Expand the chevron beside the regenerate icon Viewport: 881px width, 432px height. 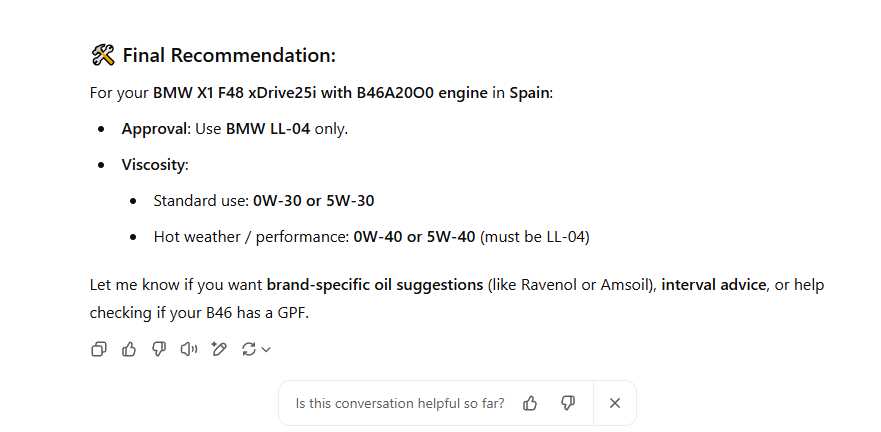(x=266, y=349)
